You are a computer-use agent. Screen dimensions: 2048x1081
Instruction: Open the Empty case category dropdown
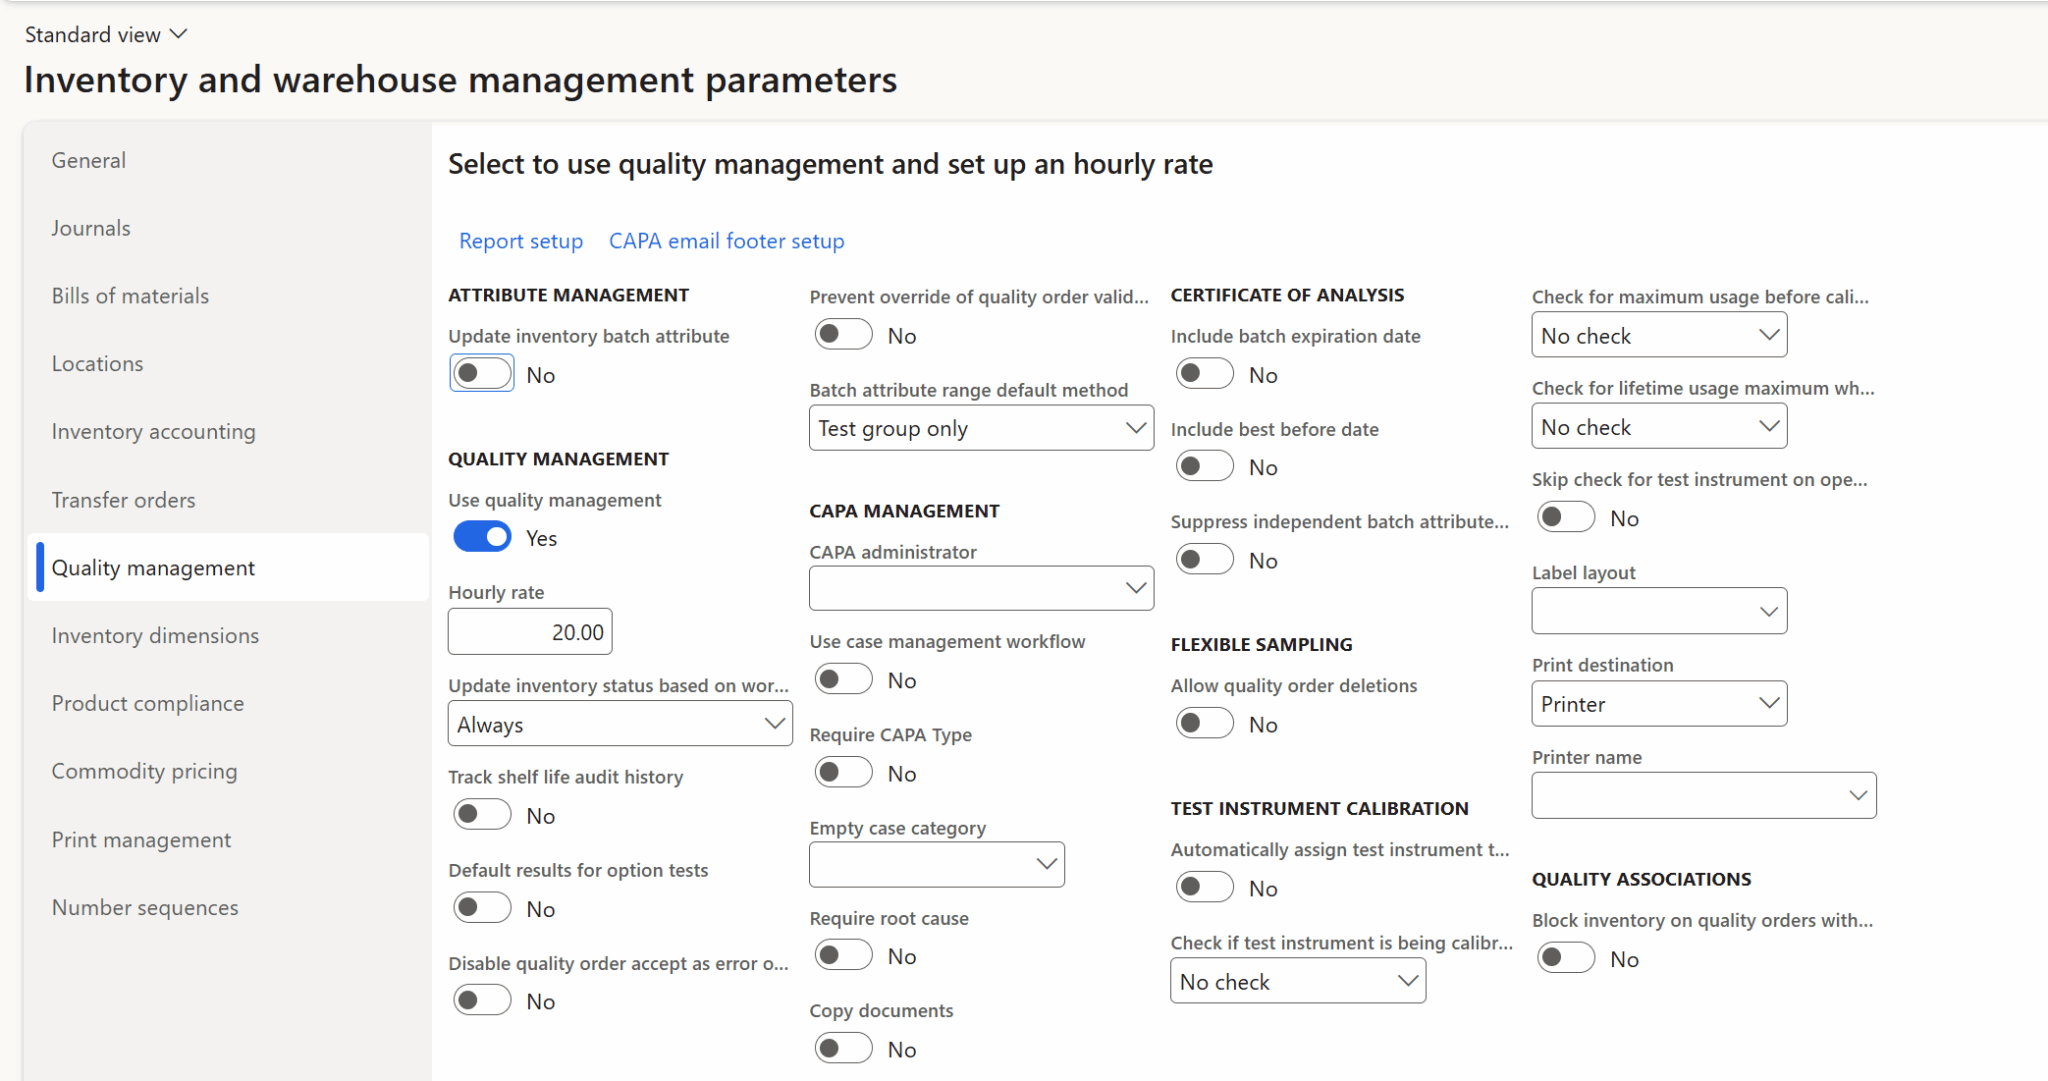coord(936,864)
